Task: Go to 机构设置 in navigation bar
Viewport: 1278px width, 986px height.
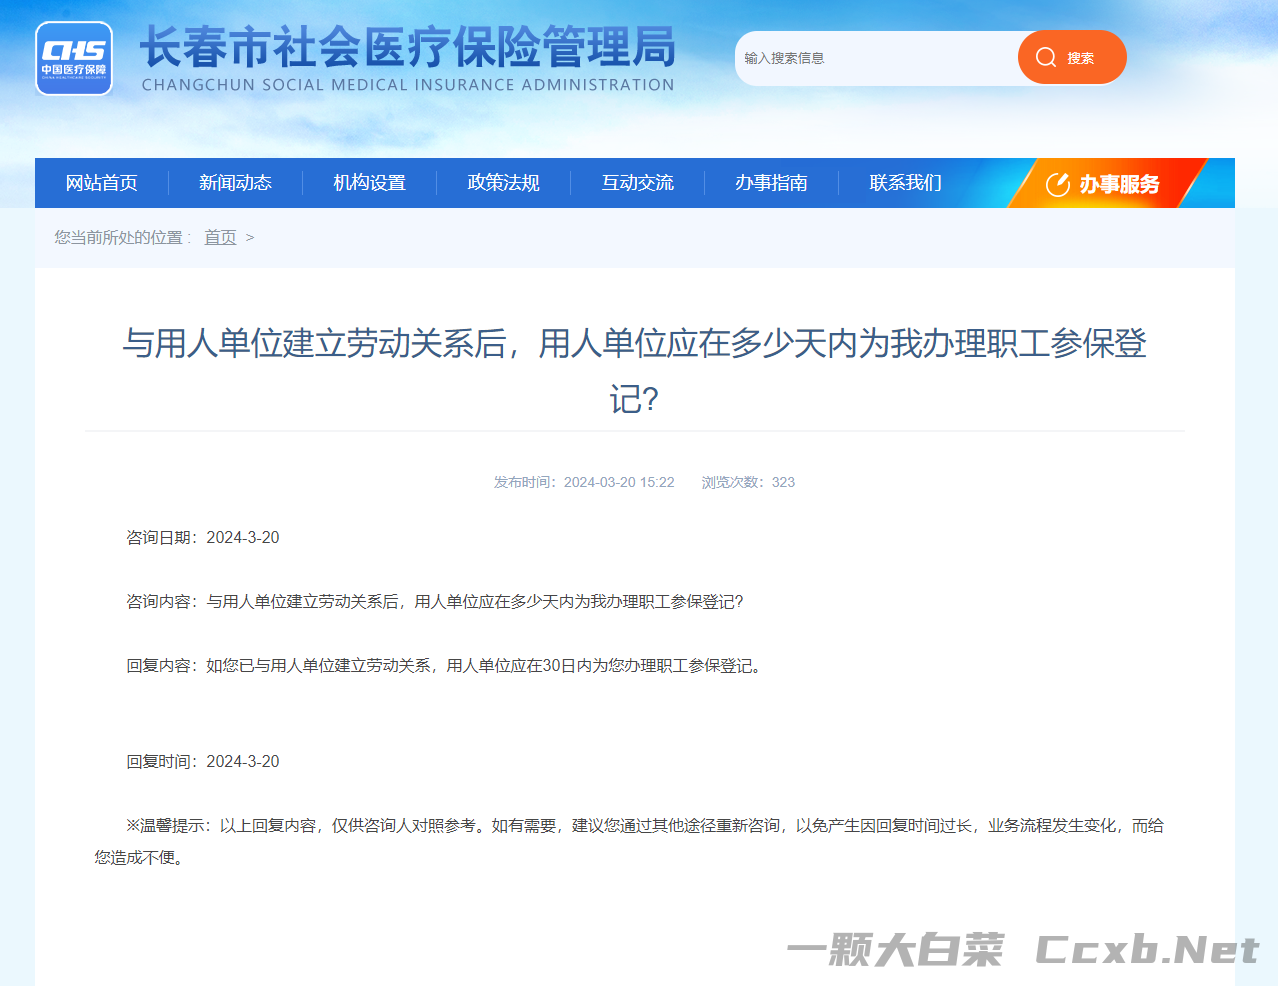Action: pyautogui.click(x=369, y=183)
